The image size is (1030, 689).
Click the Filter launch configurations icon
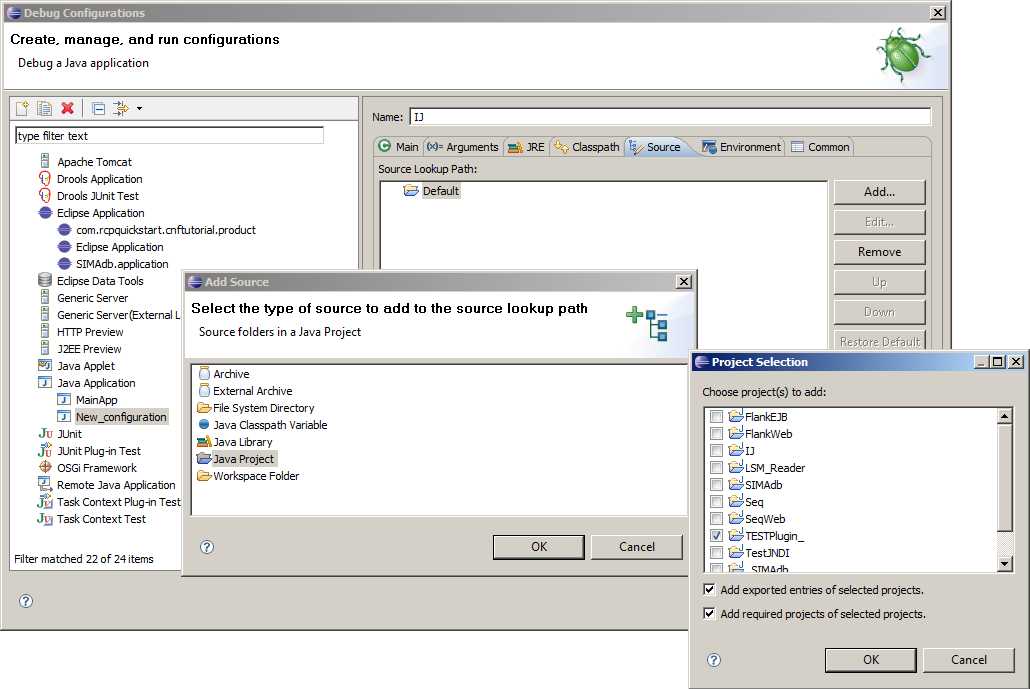coord(120,108)
